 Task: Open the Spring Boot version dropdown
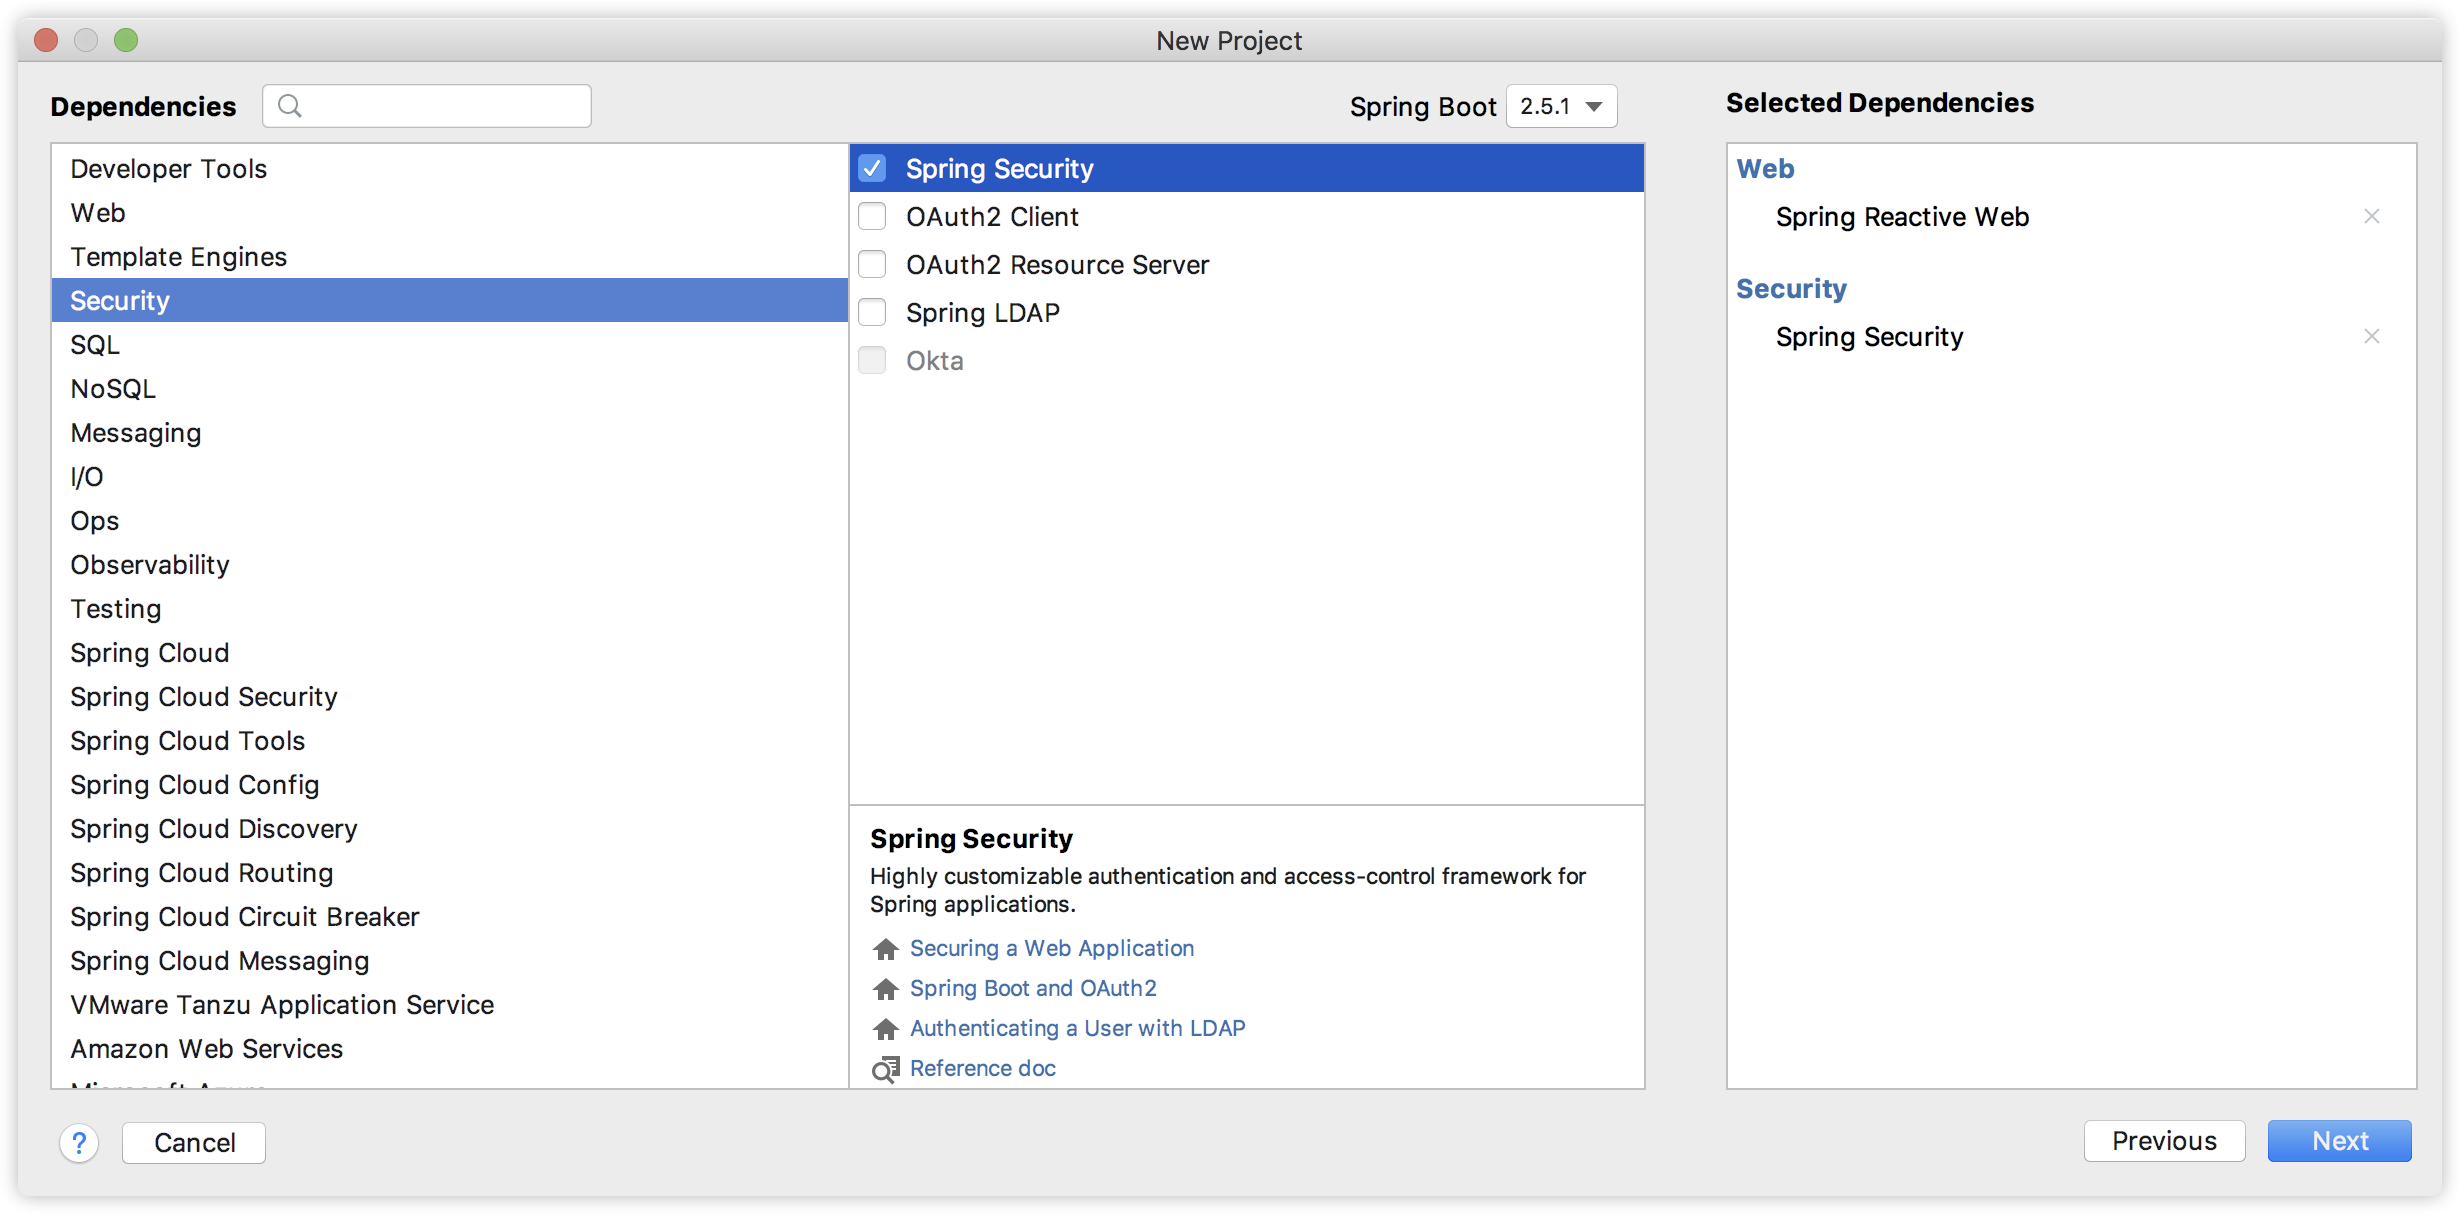[1560, 106]
